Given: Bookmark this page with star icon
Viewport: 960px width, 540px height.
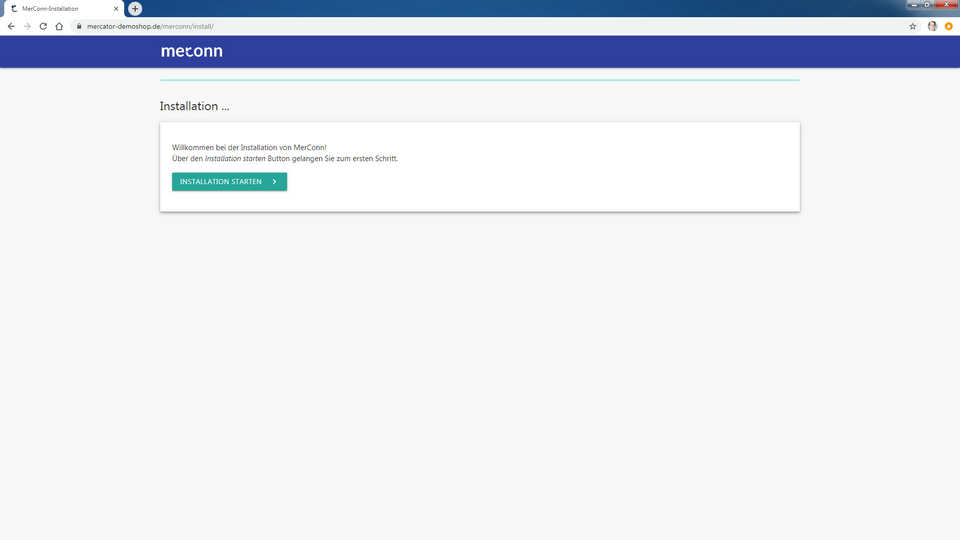Looking at the screenshot, I should (912, 26).
